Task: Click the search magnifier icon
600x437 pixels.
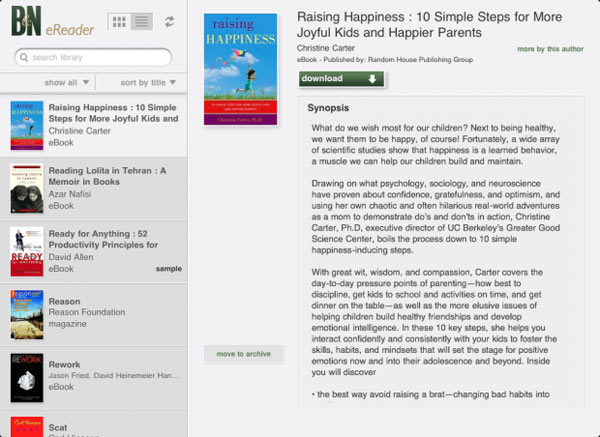Action: (24, 58)
